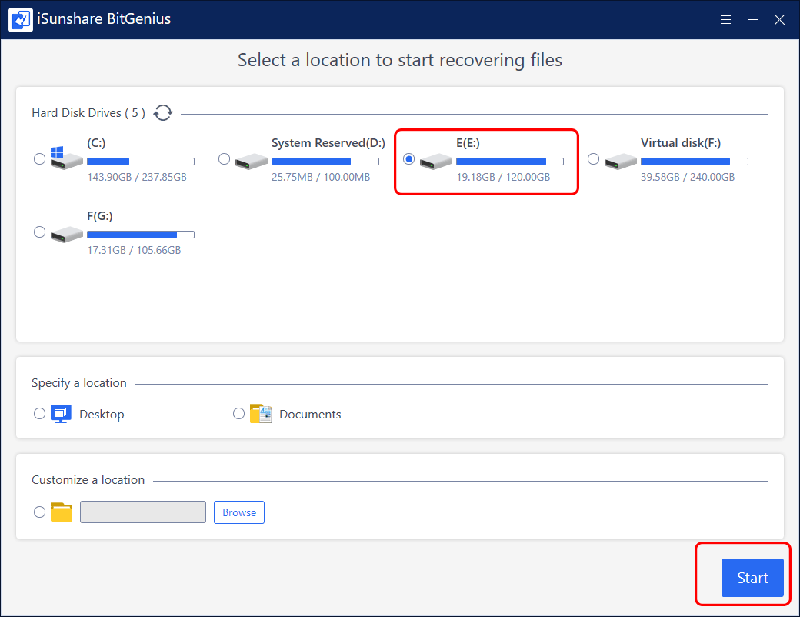Click the Browse button
Screen dimensions: 800x617
[x=239, y=512]
